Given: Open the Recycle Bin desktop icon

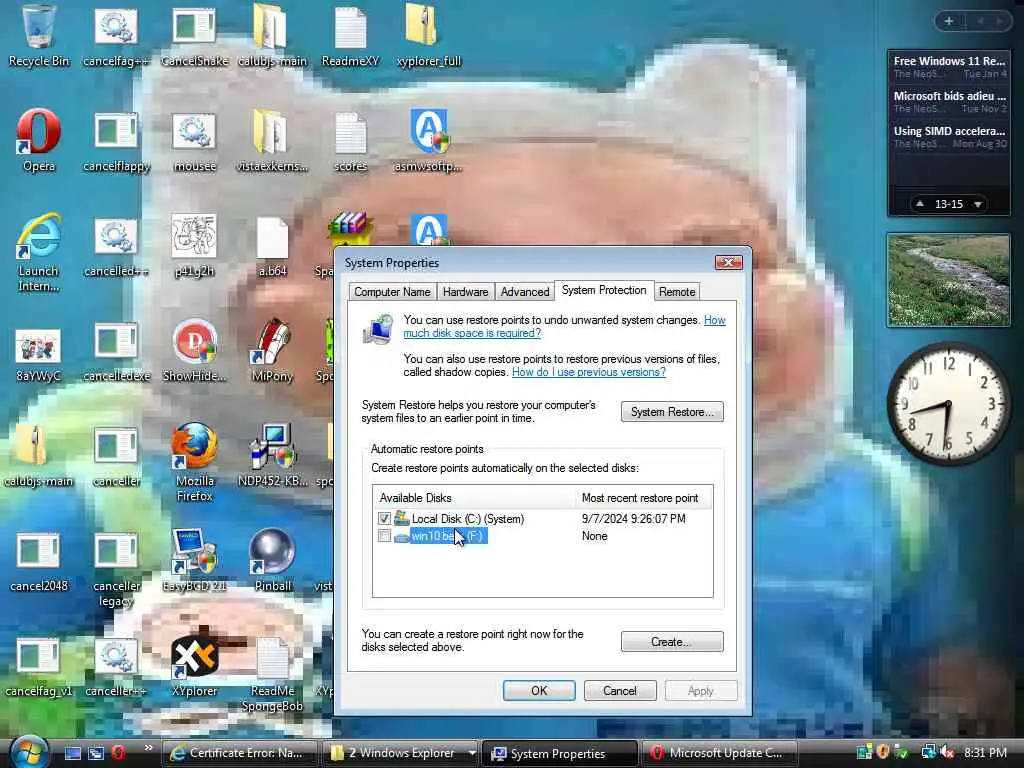Looking at the screenshot, I should tap(38, 36).
